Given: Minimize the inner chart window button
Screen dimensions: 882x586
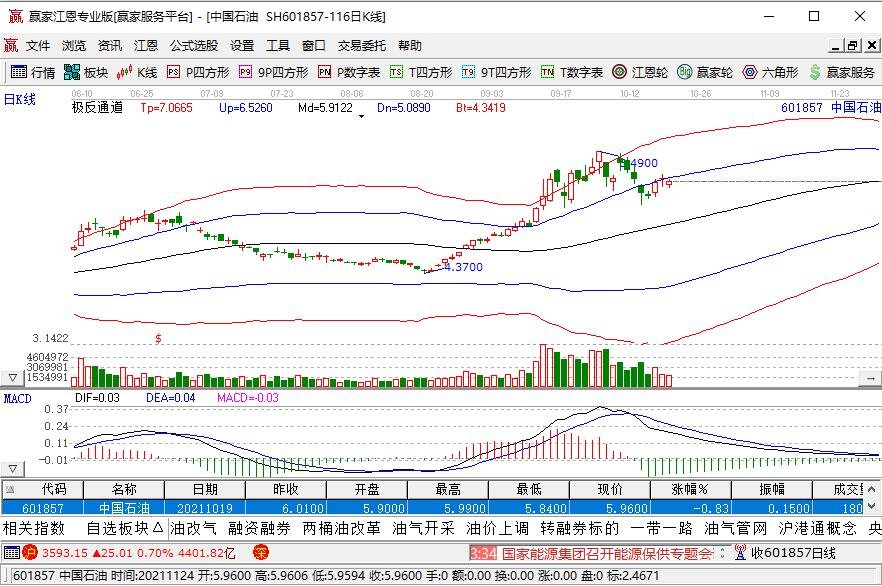Looking at the screenshot, I should point(836,46).
